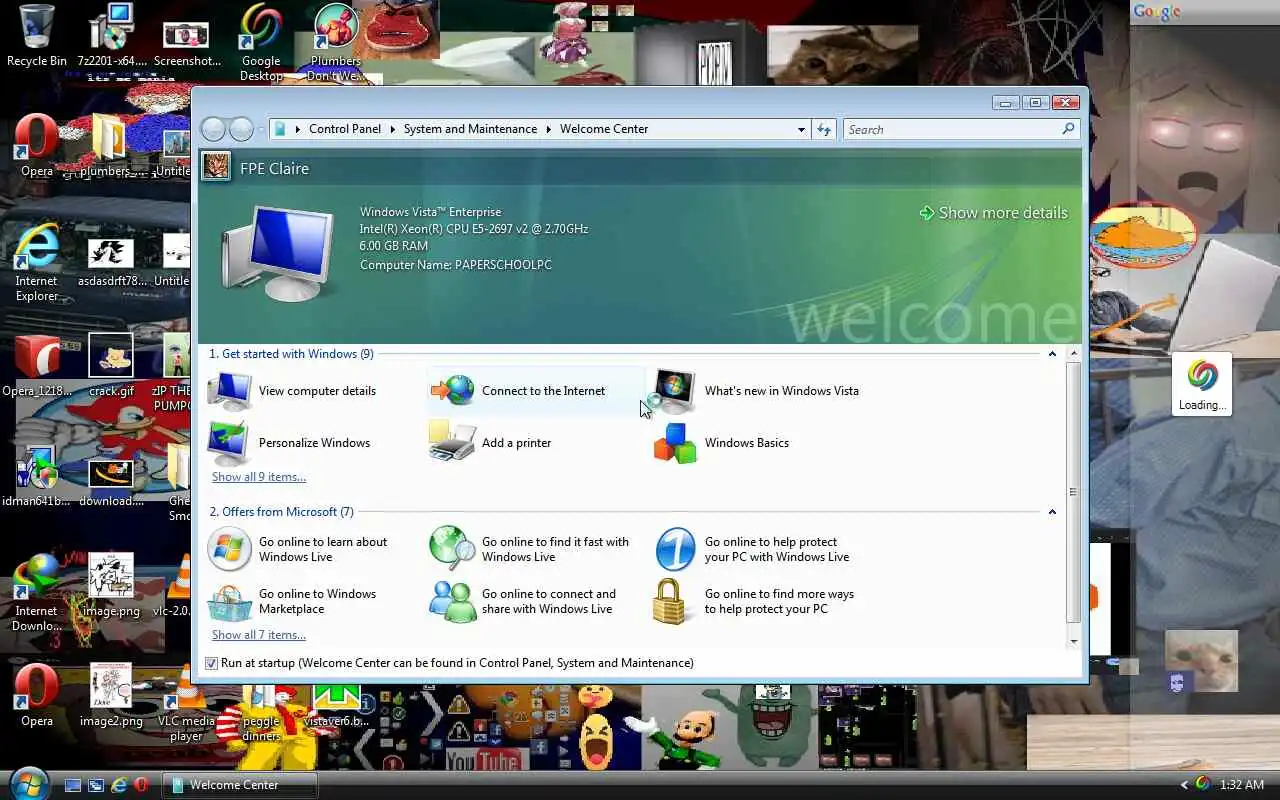Select Internet Download Manager desktop shortcut
The width and height of the screenshot is (1280, 800).
coord(36,592)
